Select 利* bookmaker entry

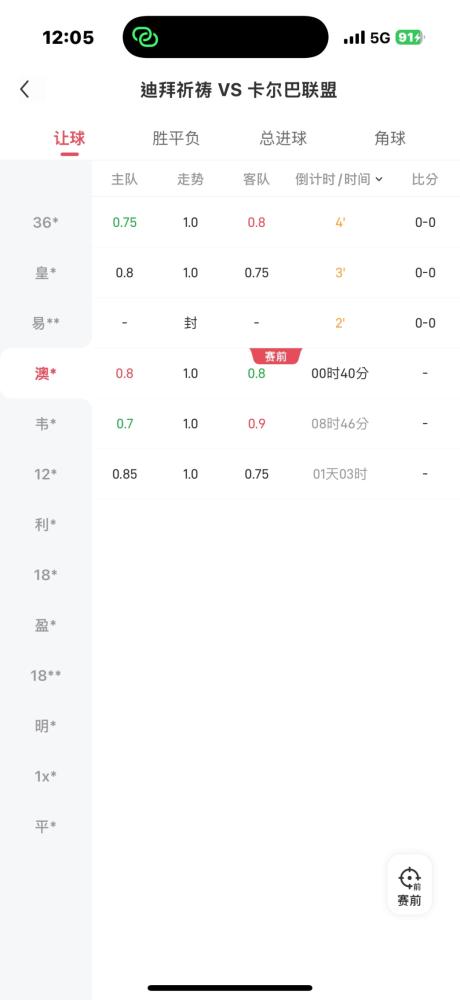click(46, 525)
